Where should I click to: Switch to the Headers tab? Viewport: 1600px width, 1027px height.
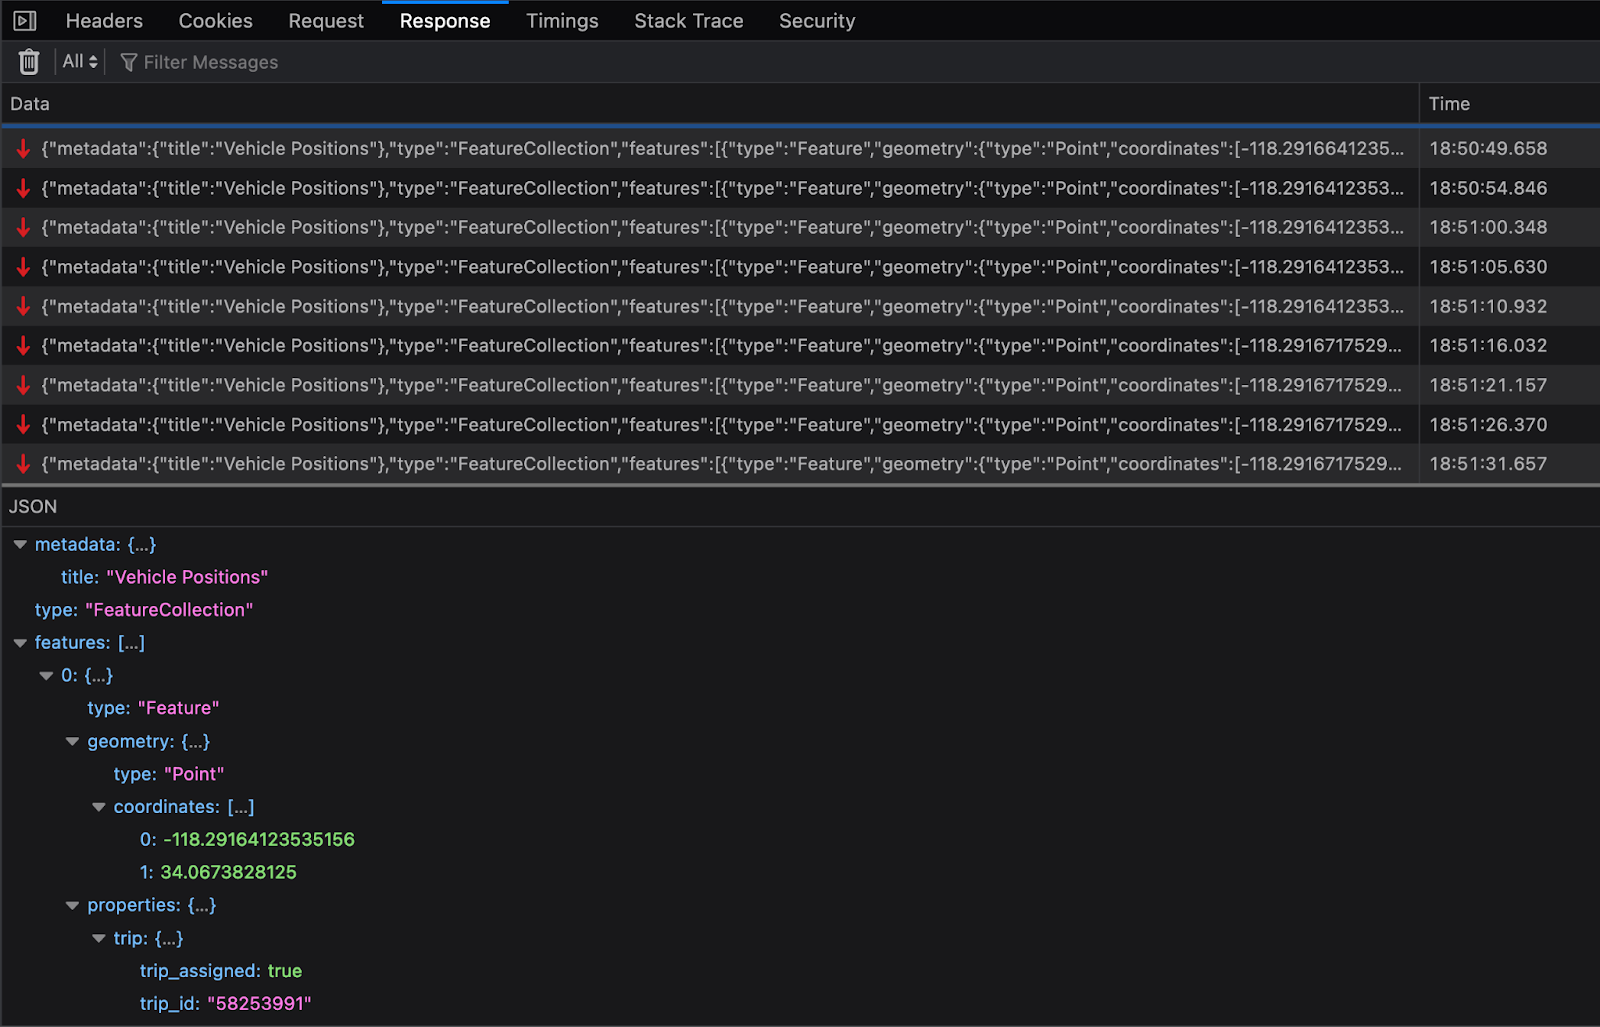(104, 20)
